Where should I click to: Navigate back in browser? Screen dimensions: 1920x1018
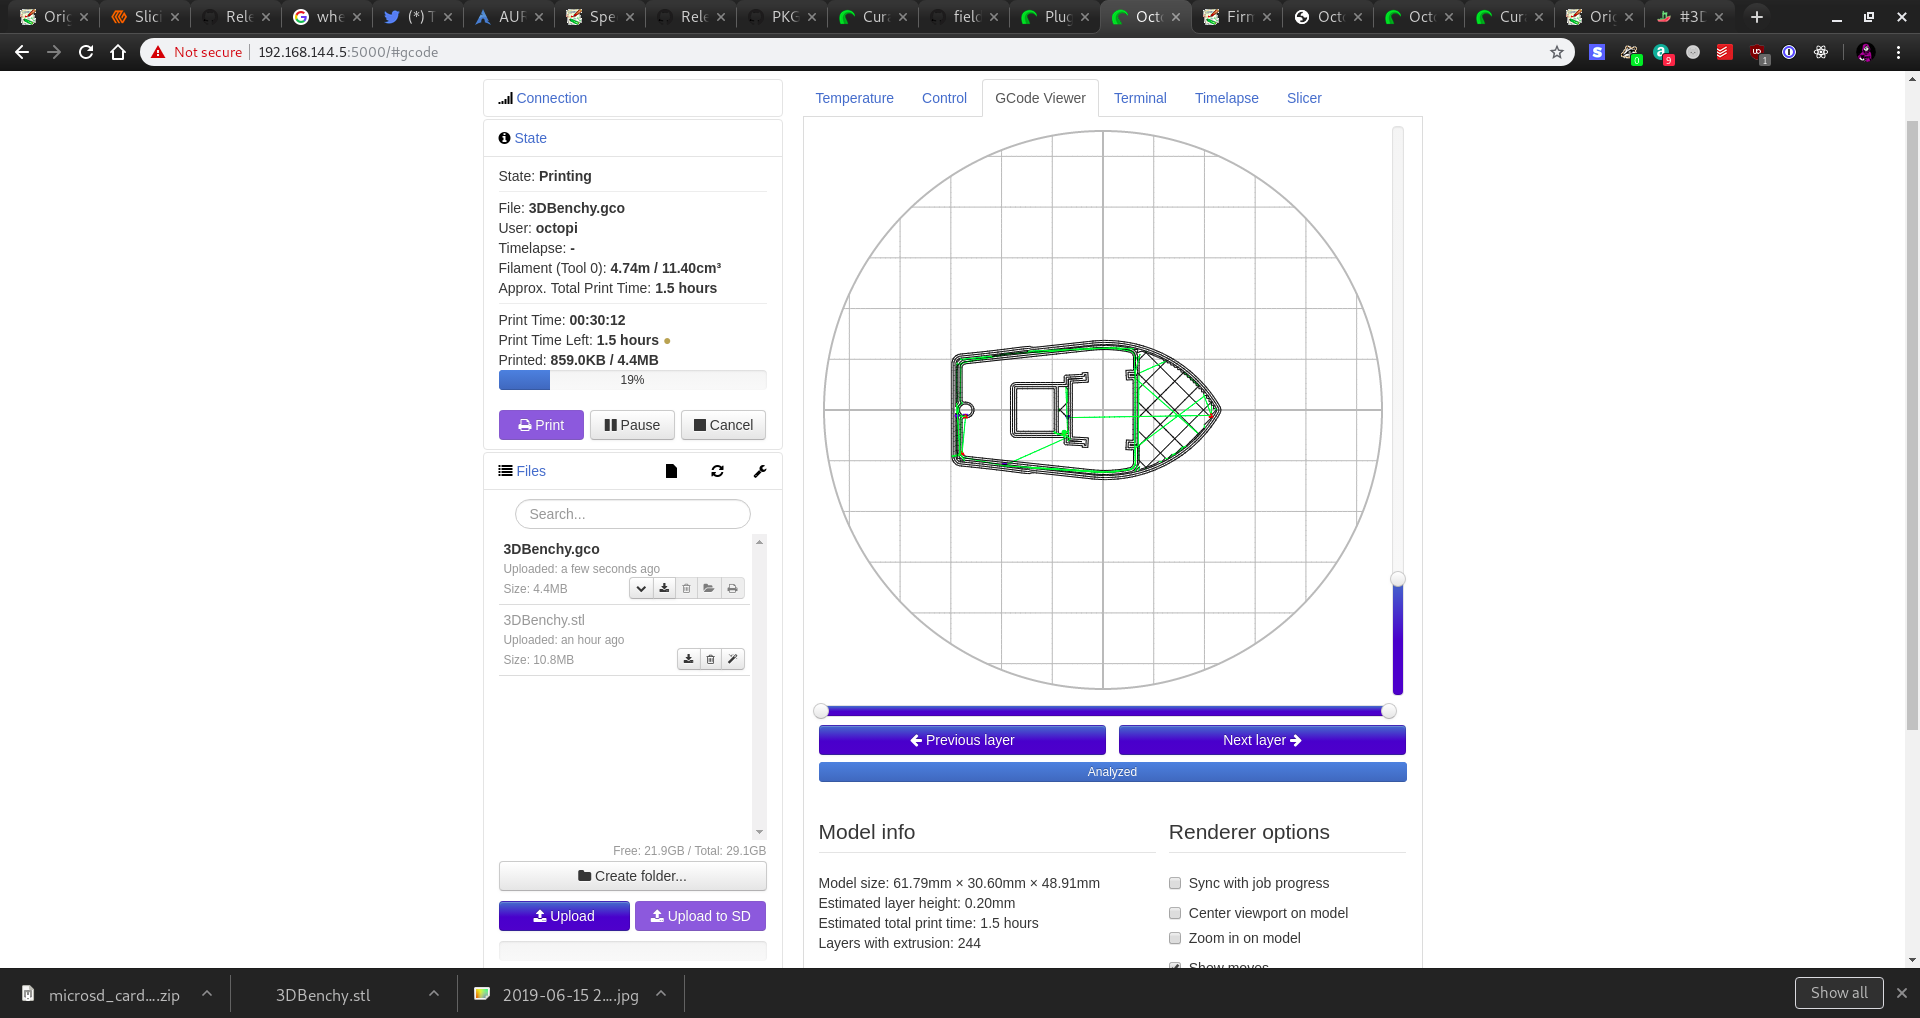pyautogui.click(x=22, y=52)
